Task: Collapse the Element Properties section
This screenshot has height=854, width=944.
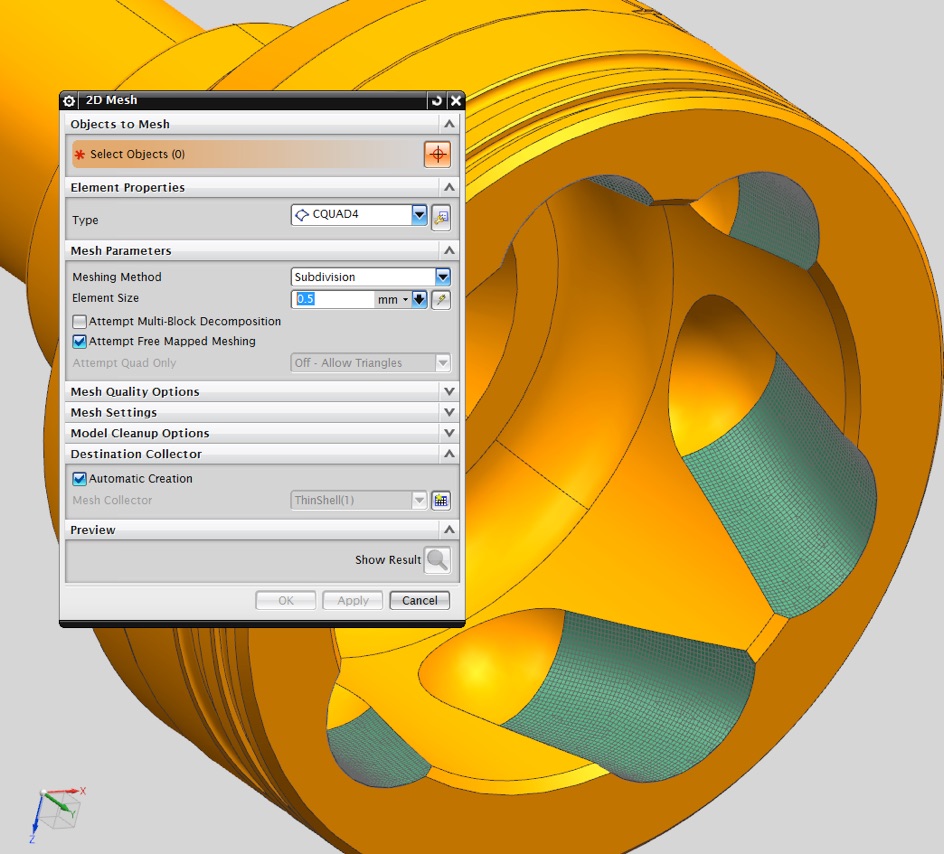Action: (x=449, y=187)
